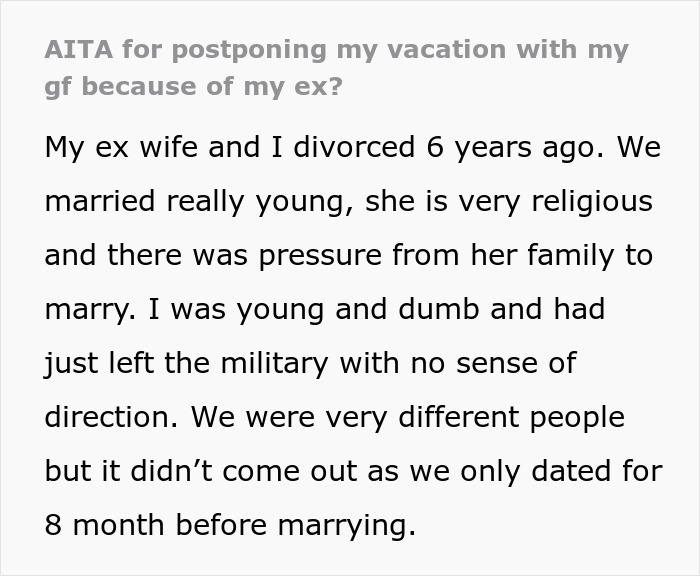The height and width of the screenshot is (576, 700).
Task: Click "gf because of my ex?" title line
Action: pos(193,85)
